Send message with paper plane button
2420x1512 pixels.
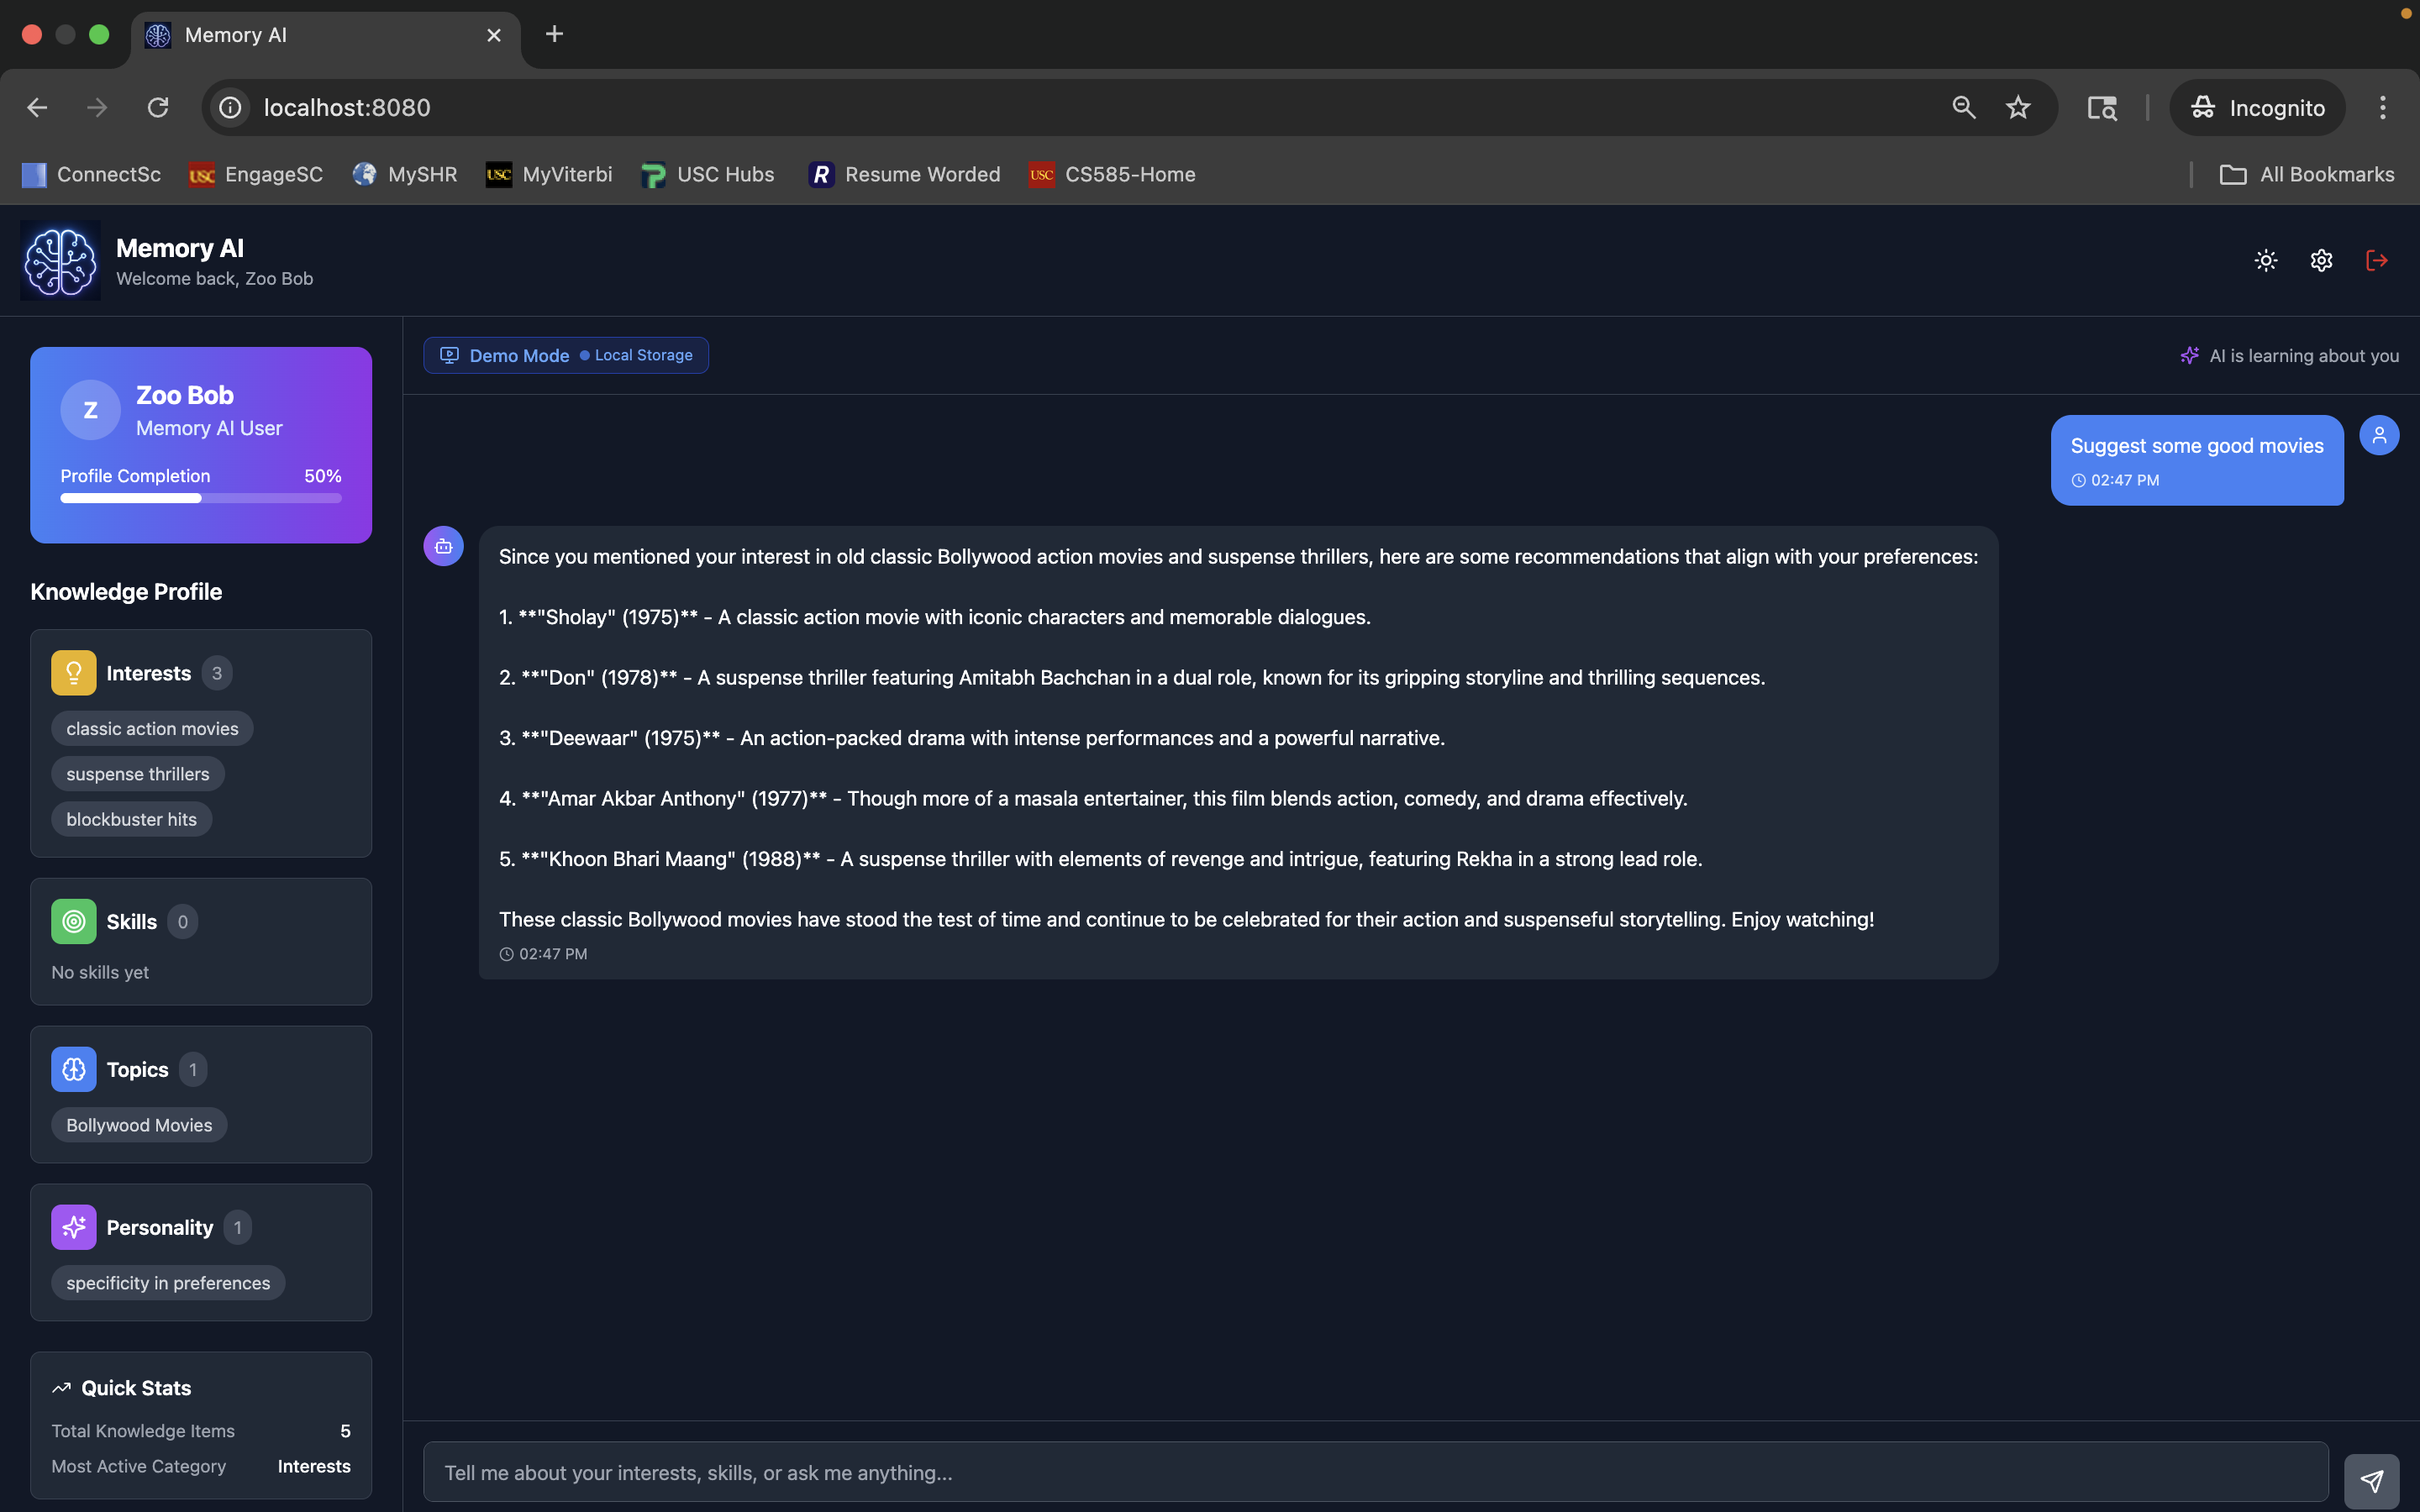(x=2371, y=1481)
